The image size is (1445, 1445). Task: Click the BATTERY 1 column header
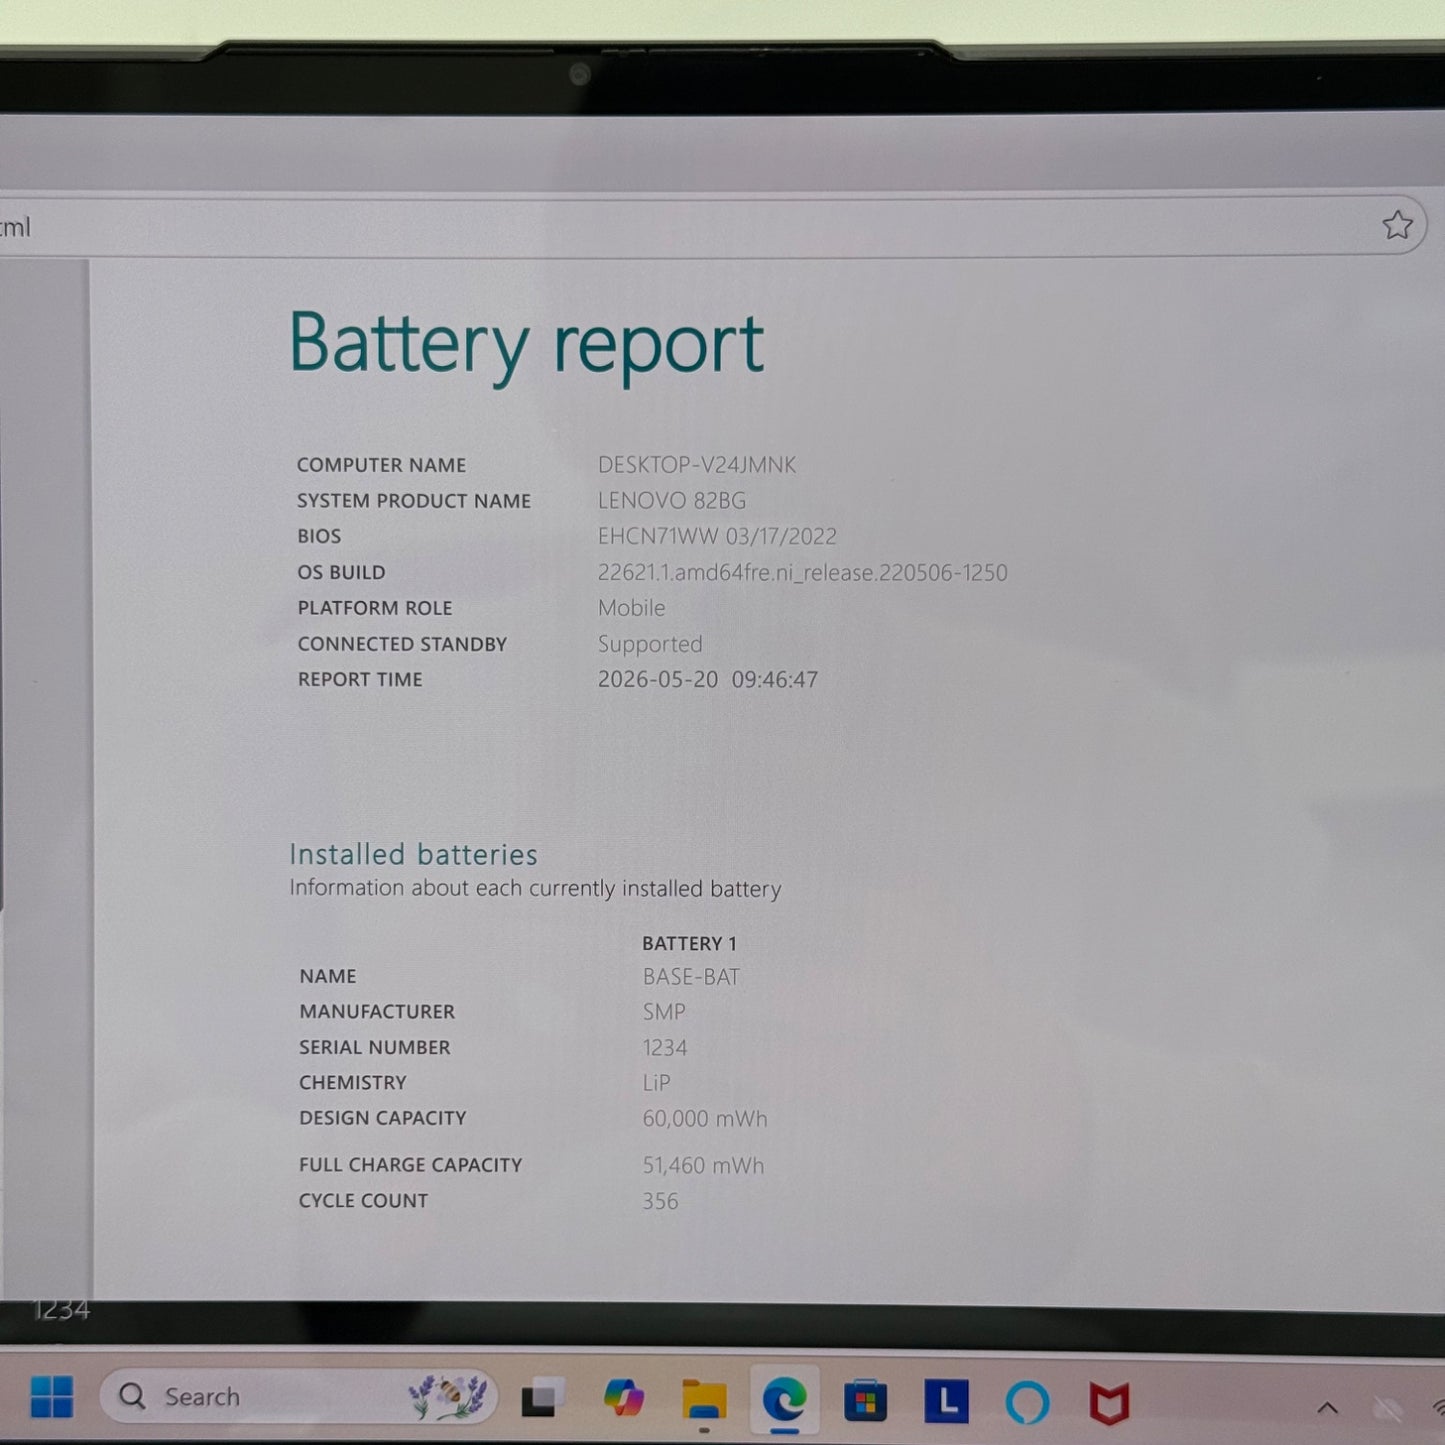[x=689, y=943]
